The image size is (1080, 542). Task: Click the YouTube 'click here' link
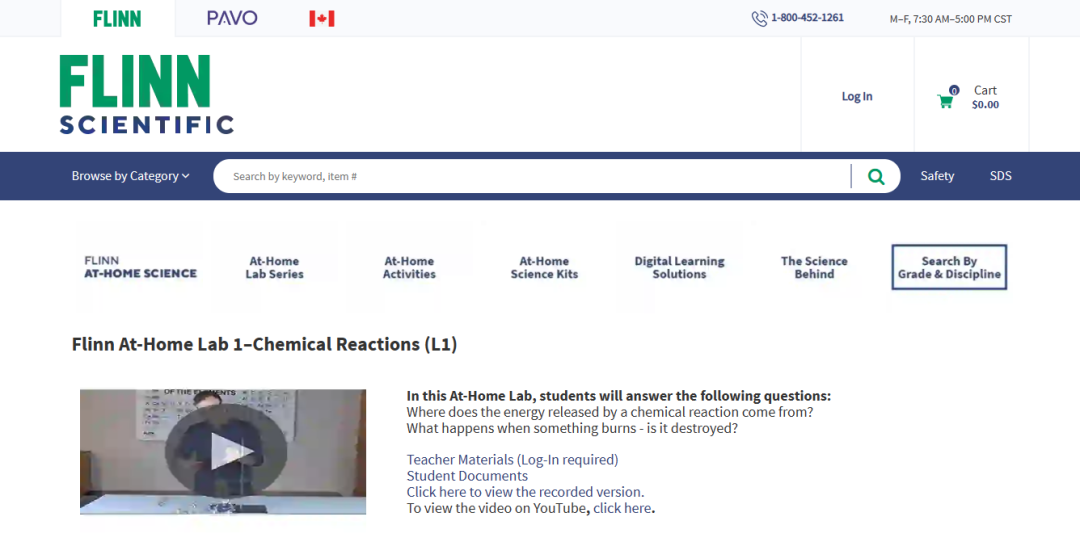622,508
